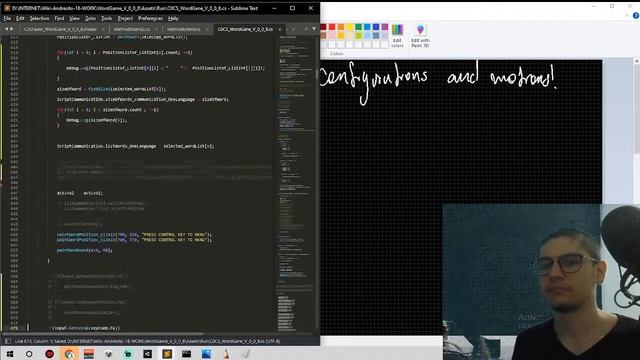Switch to the MethodExtend.cs tab
Image resolution: width=640 pixels, height=360 pixels.
pos(184,29)
